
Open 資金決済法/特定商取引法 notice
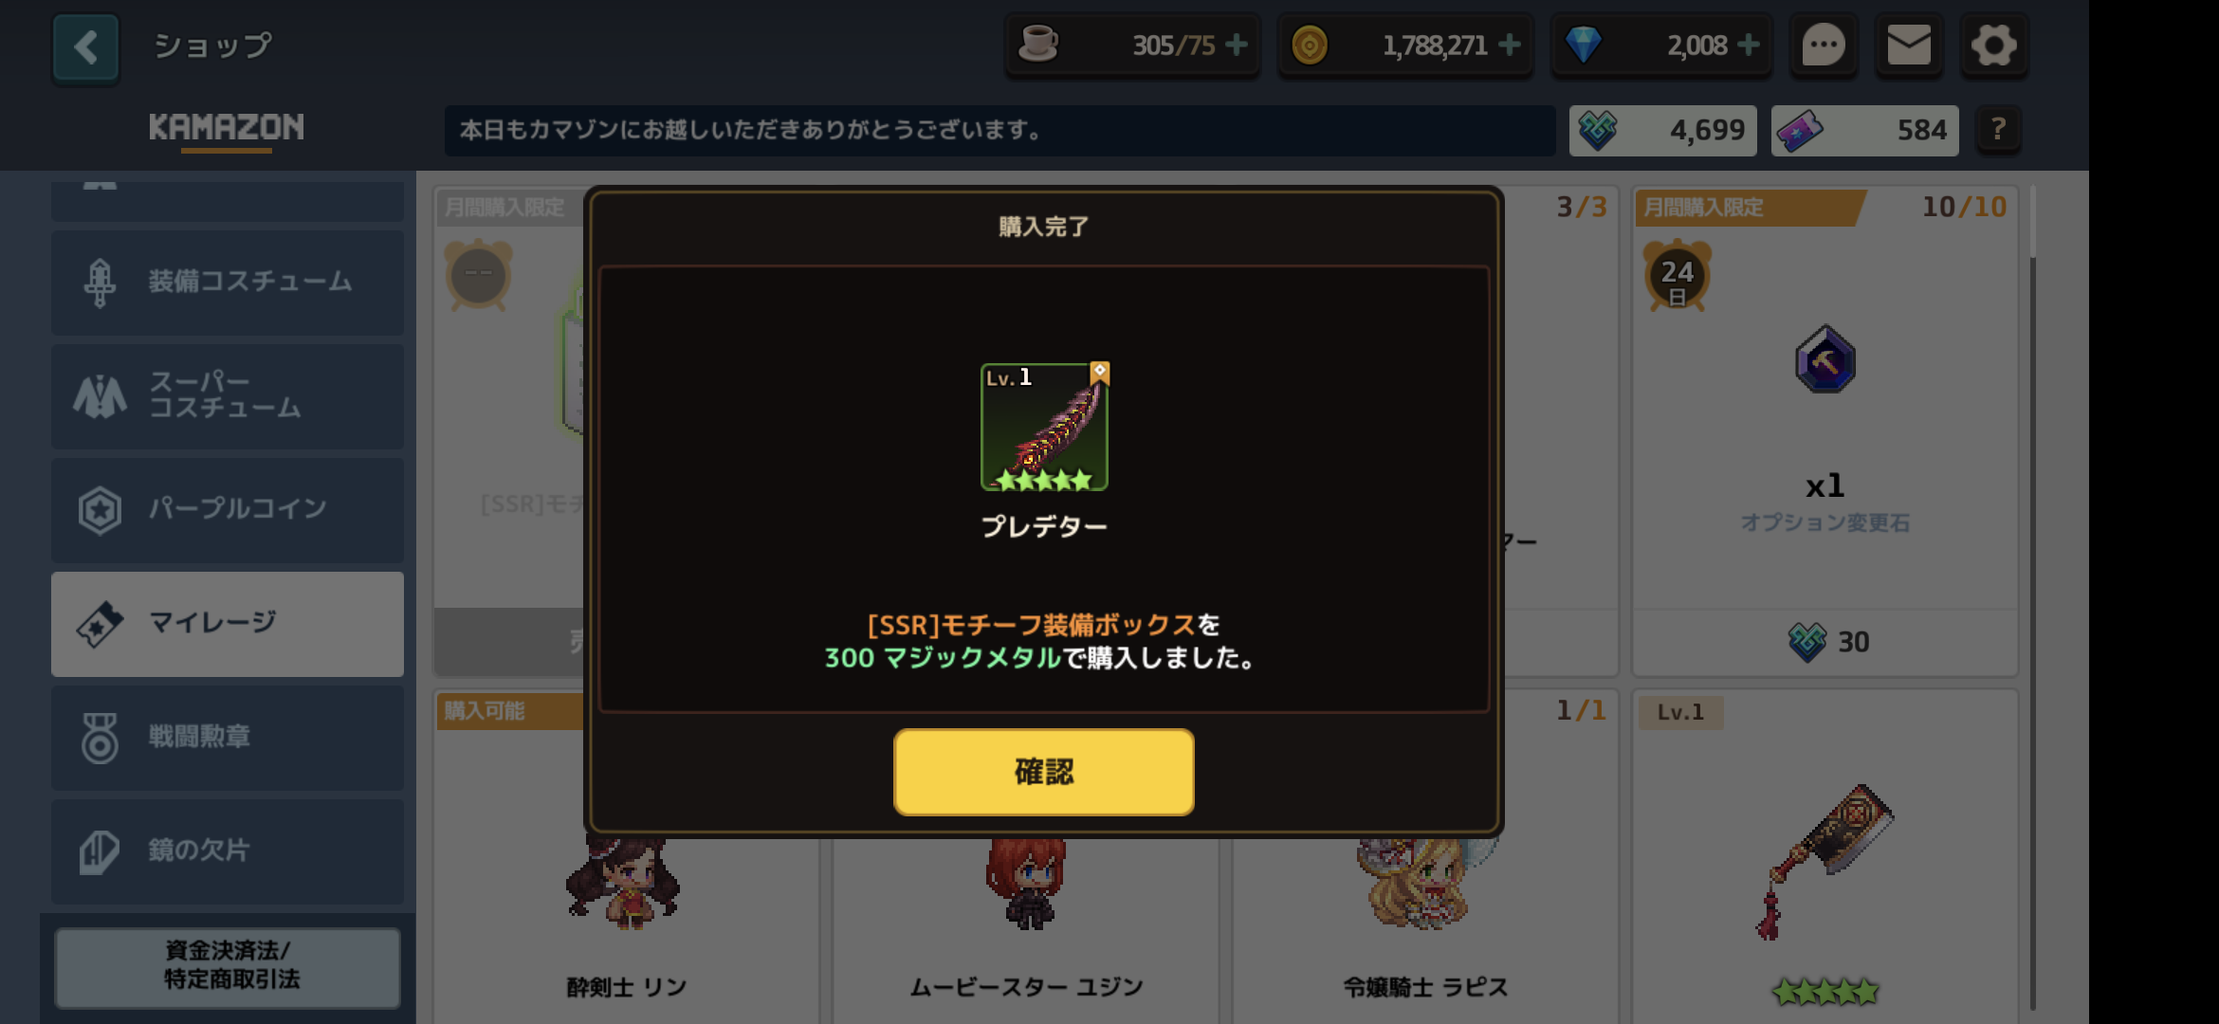[228, 966]
